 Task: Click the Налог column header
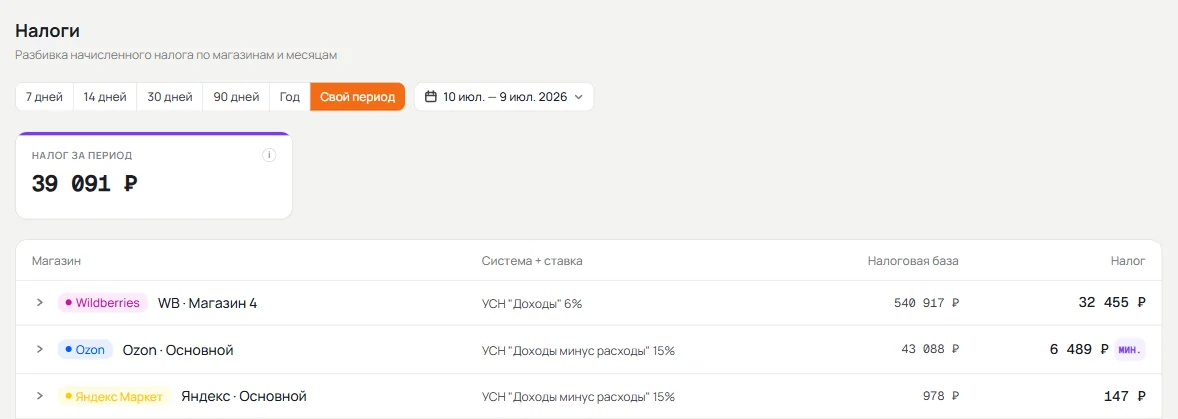1128,261
